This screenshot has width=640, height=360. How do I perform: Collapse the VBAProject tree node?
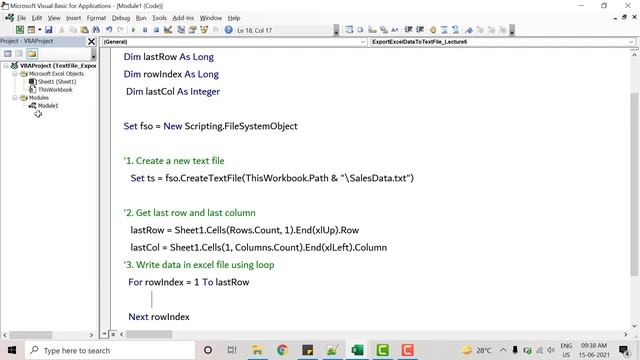(6, 65)
